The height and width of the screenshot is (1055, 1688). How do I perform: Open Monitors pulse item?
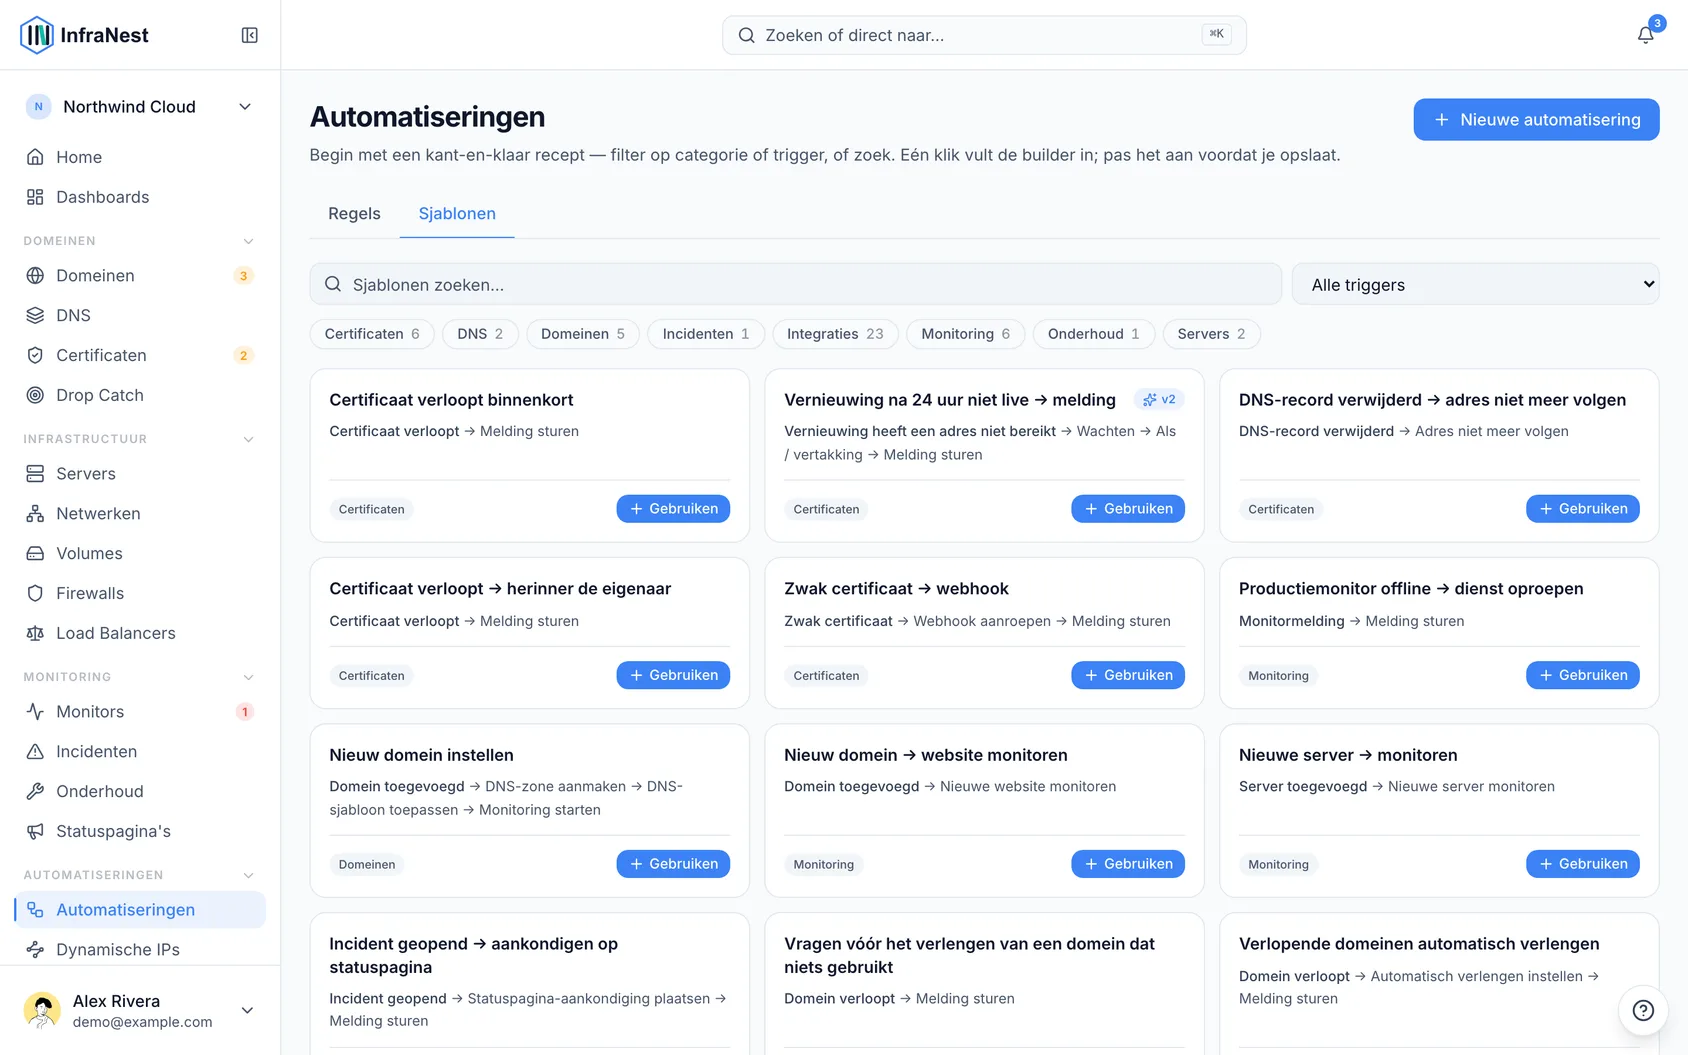(x=140, y=711)
